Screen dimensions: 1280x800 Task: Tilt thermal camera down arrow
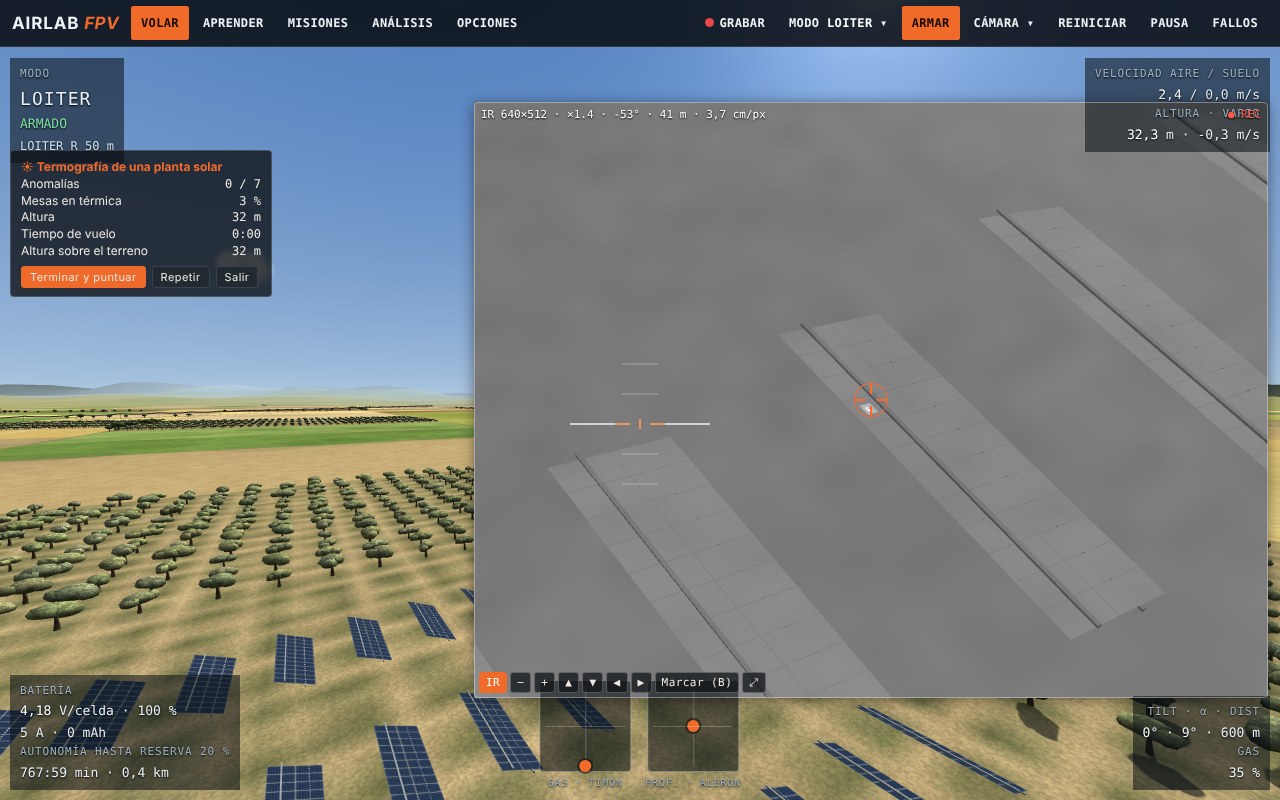tap(592, 683)
